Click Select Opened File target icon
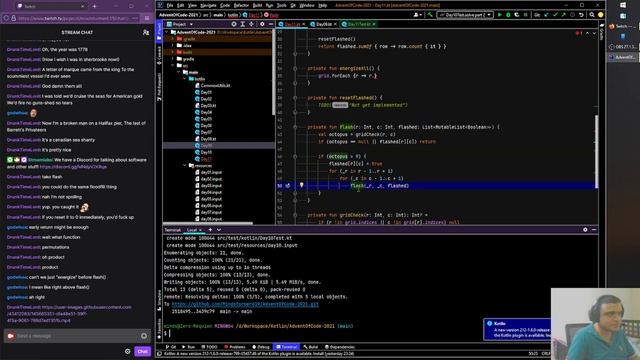The image size is (640, 360). pyautogui.click(x=234, y=24)
